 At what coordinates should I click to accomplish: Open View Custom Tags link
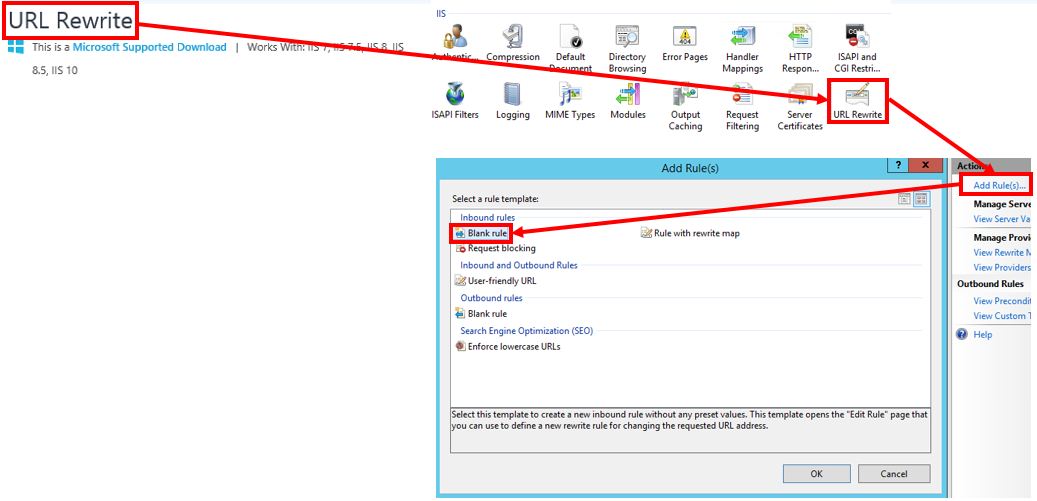[1002, 316]
